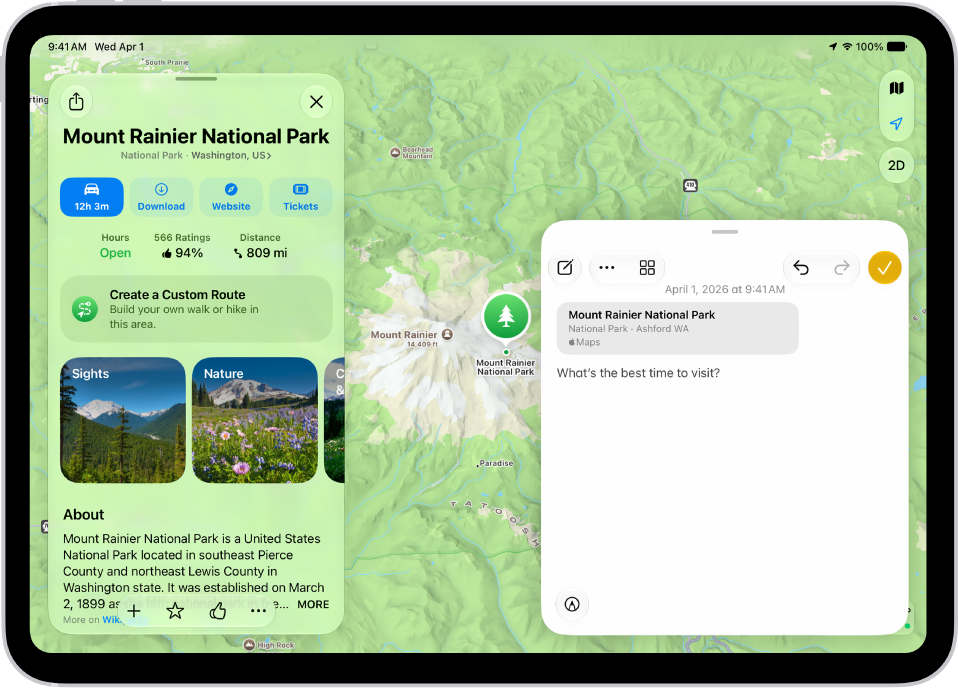Tap the share icon in place card
This screenshot has height=689, width=958.
point(76,101)
